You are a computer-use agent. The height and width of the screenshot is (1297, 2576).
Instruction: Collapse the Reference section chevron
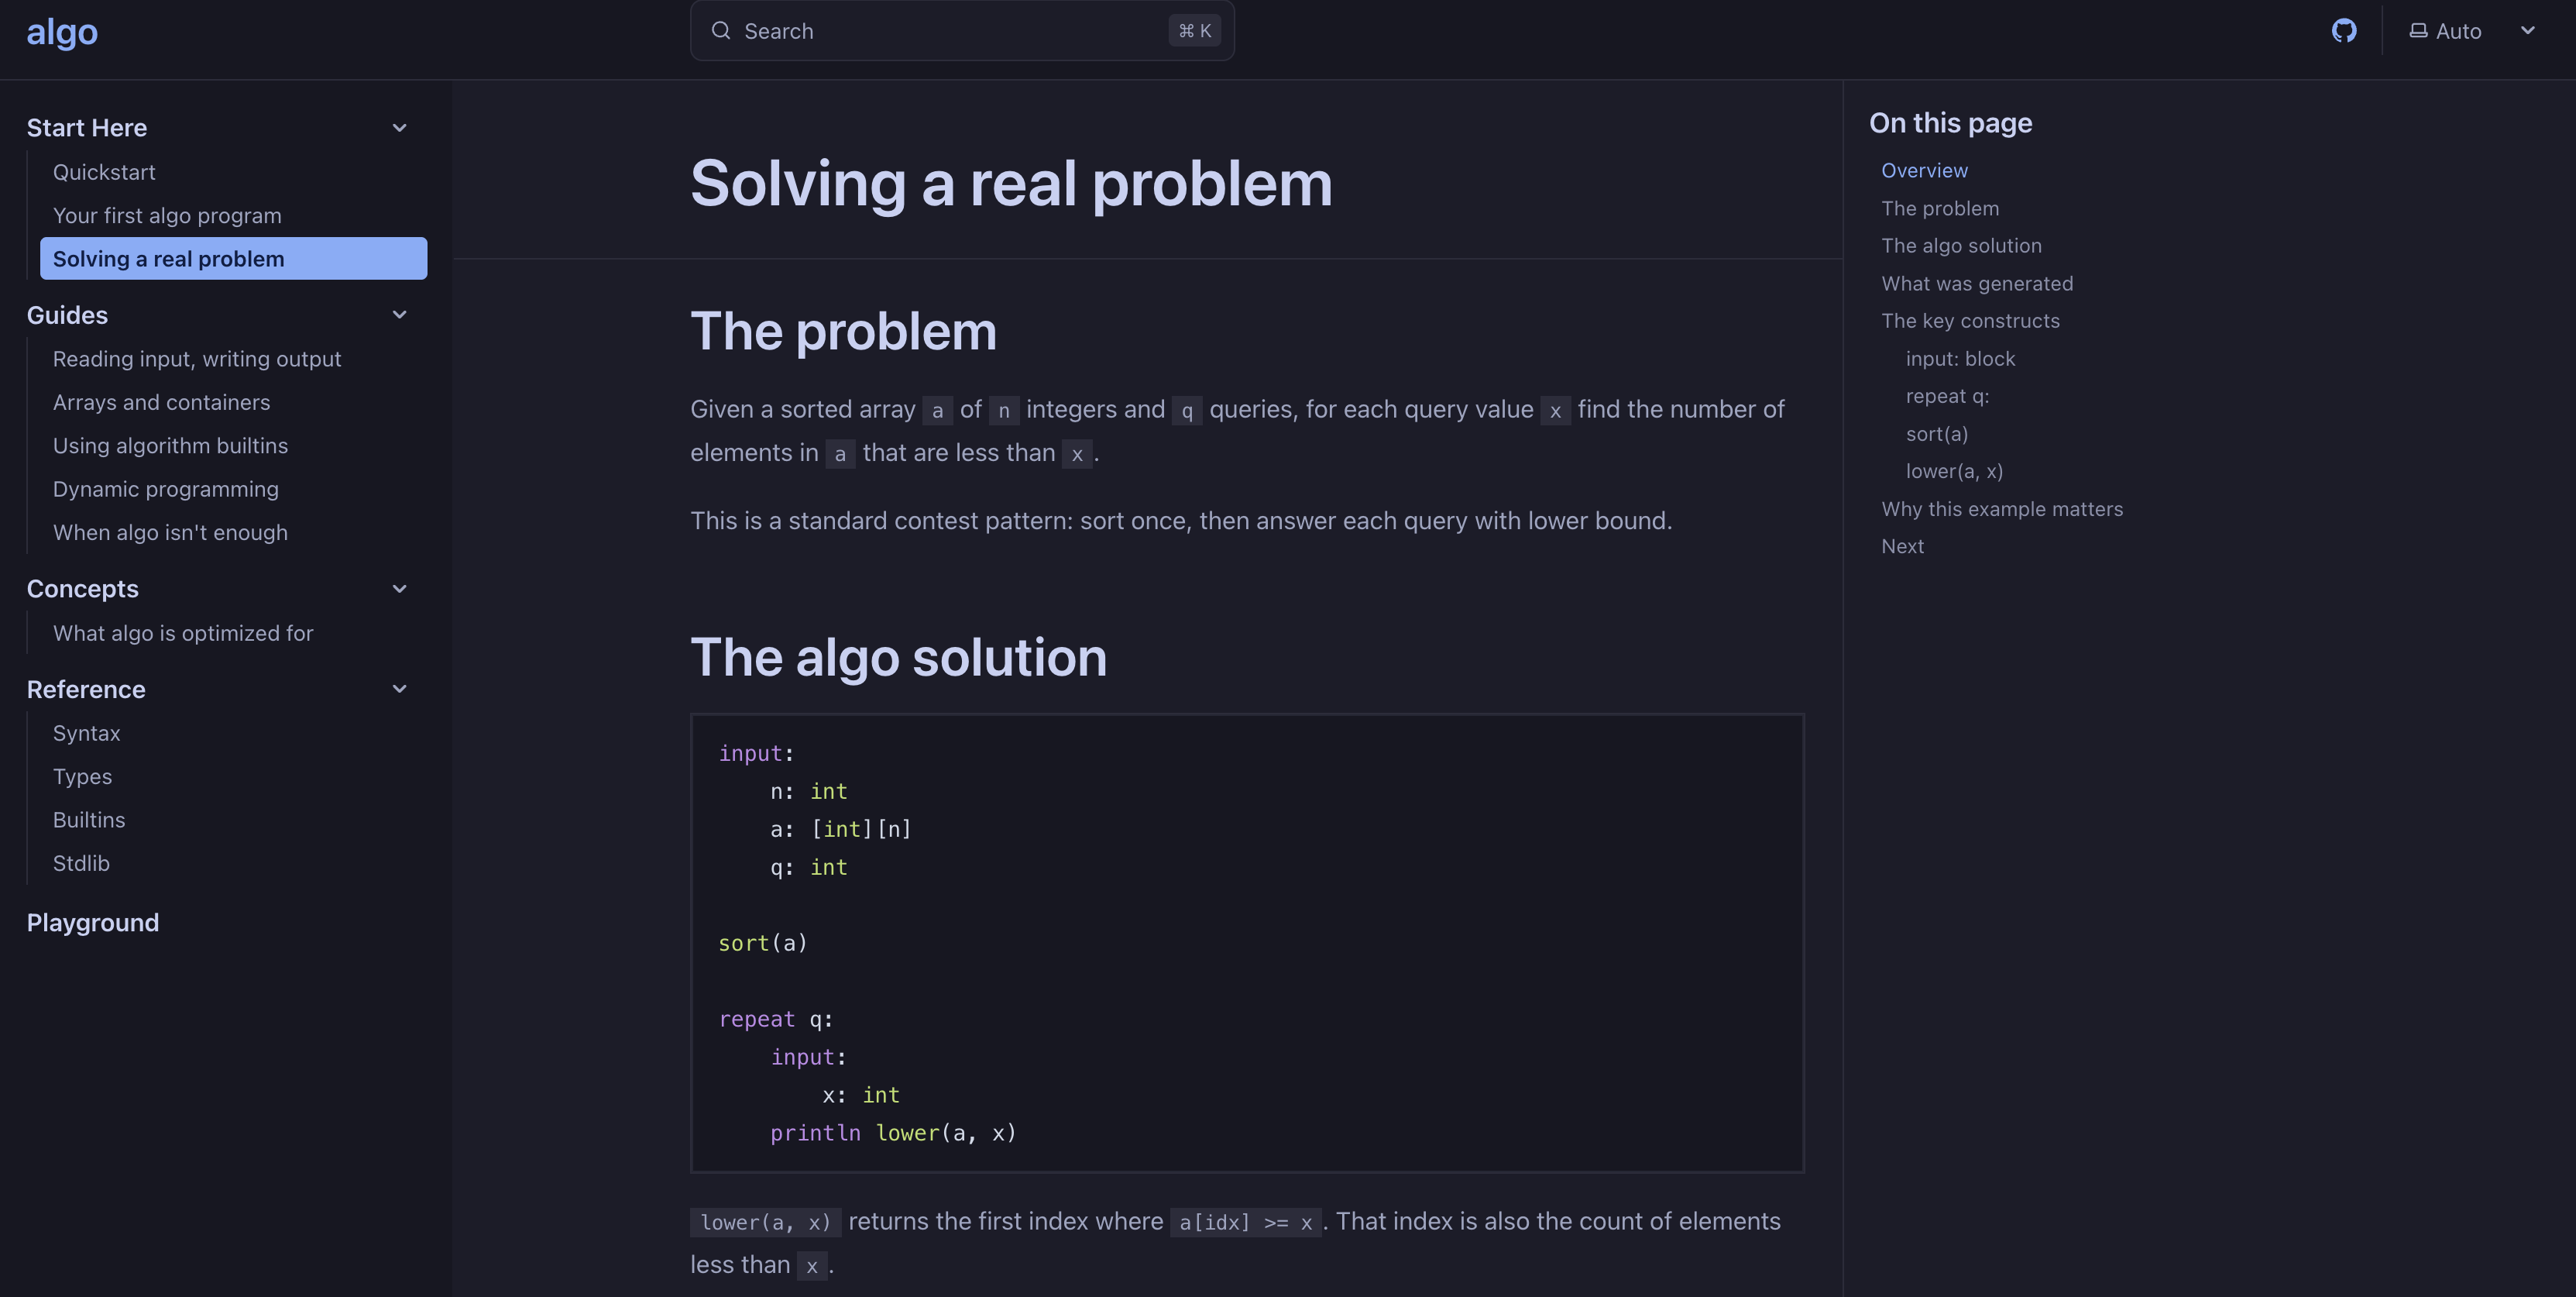399,688
